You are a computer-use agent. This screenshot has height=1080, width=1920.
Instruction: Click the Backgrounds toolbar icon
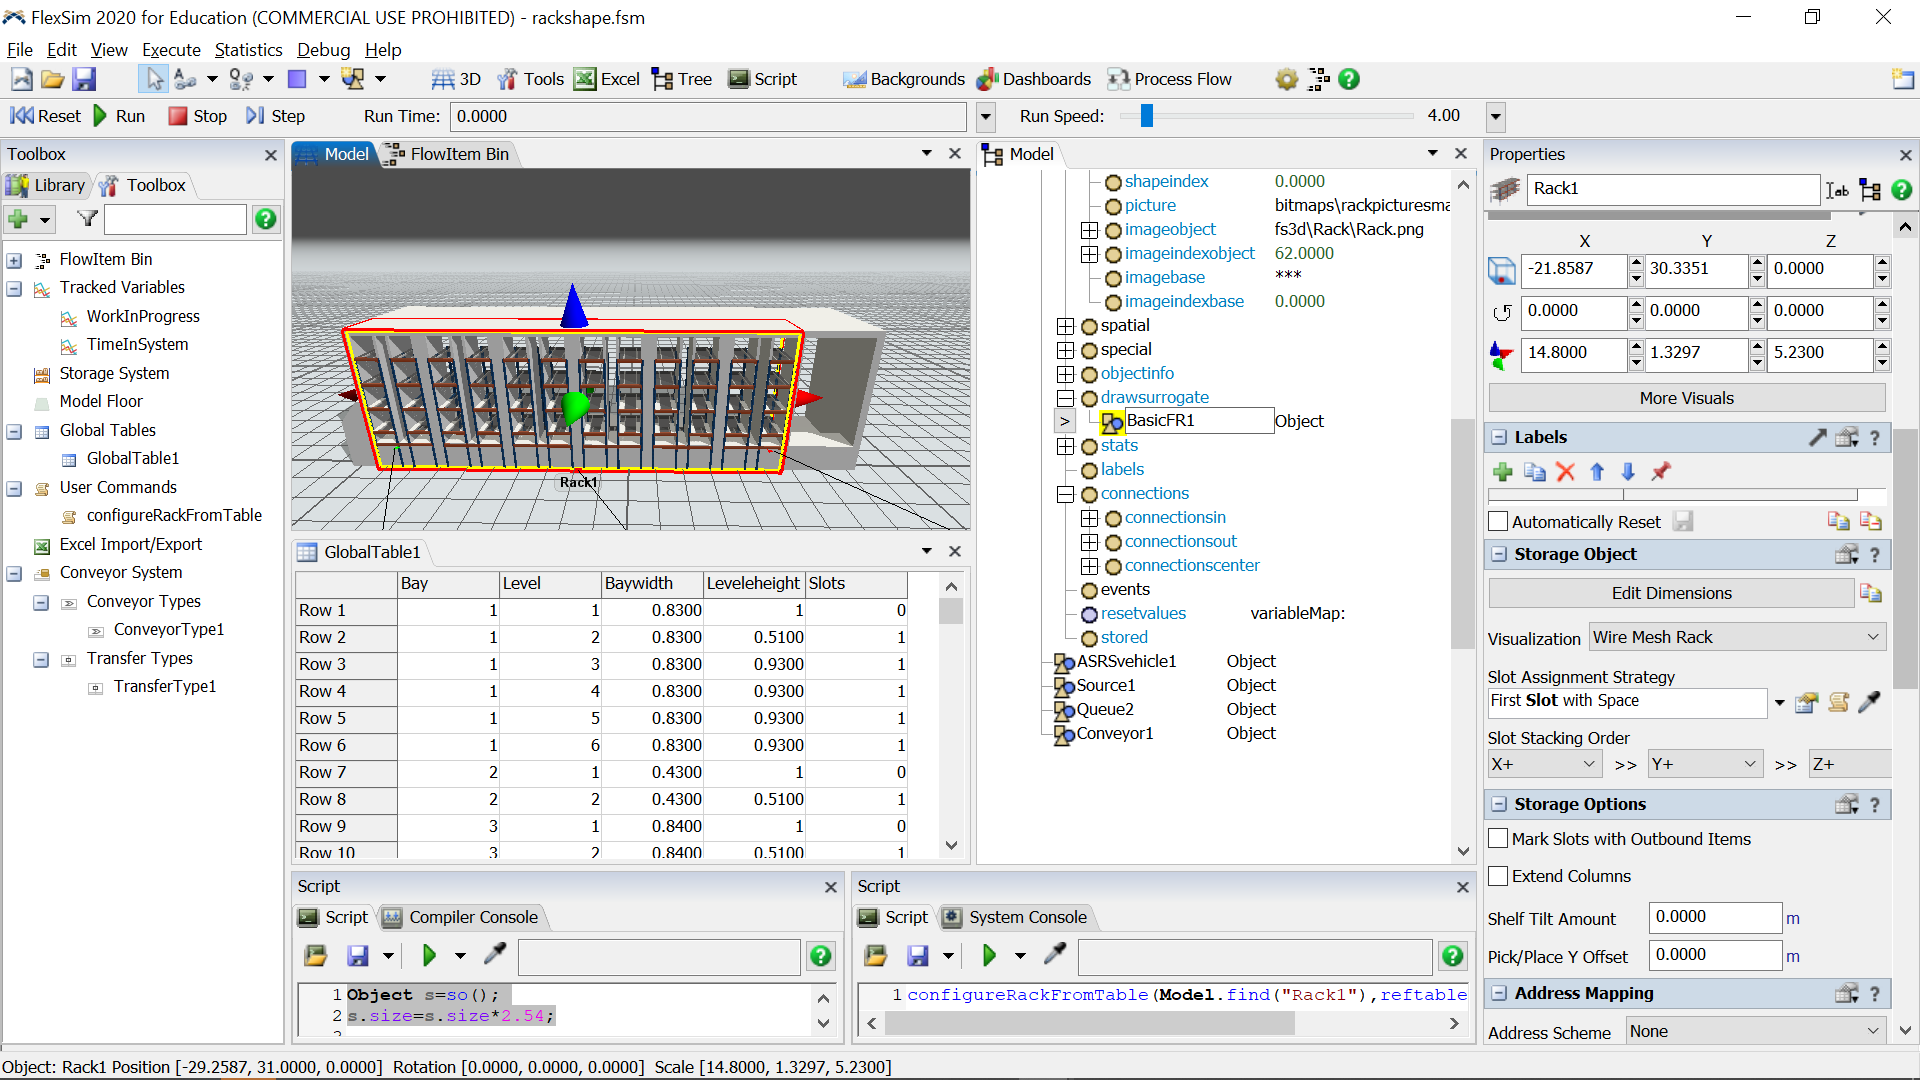click(903, 79)
